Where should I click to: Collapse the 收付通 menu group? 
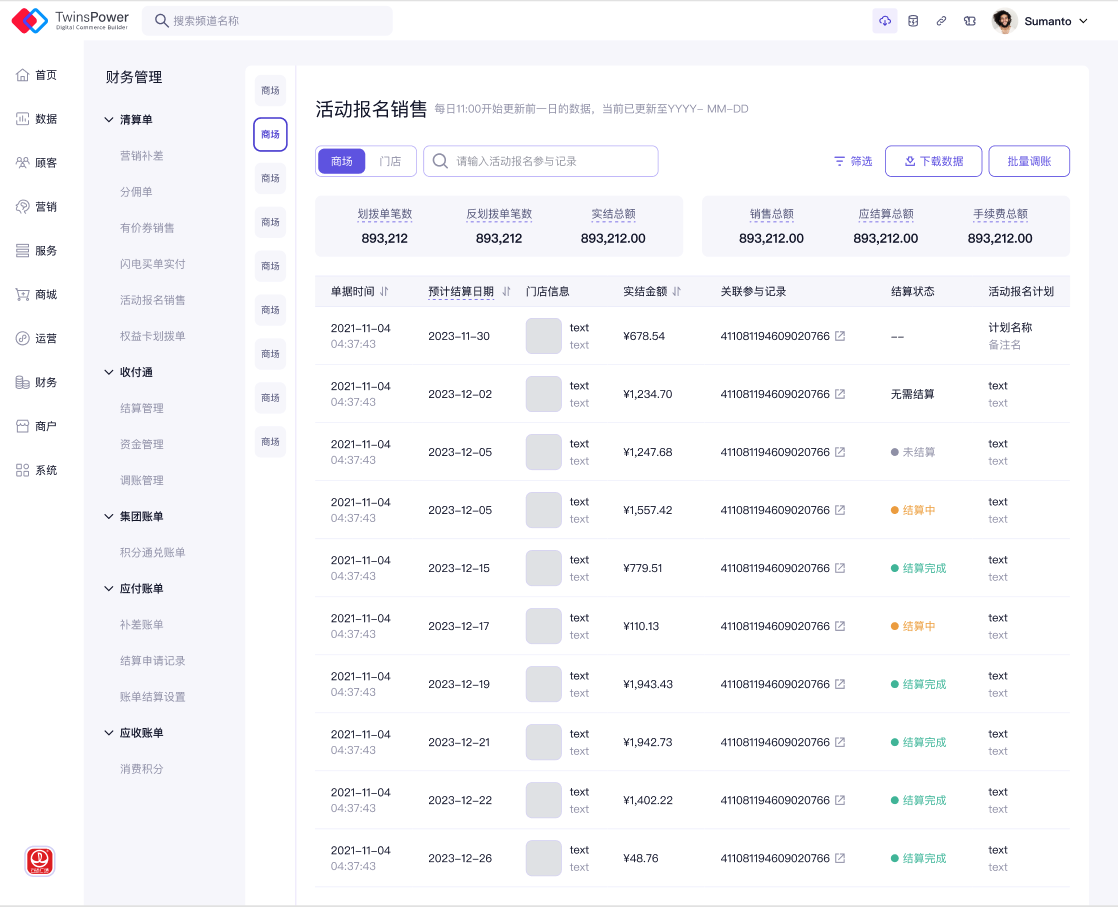coord(109,372)
